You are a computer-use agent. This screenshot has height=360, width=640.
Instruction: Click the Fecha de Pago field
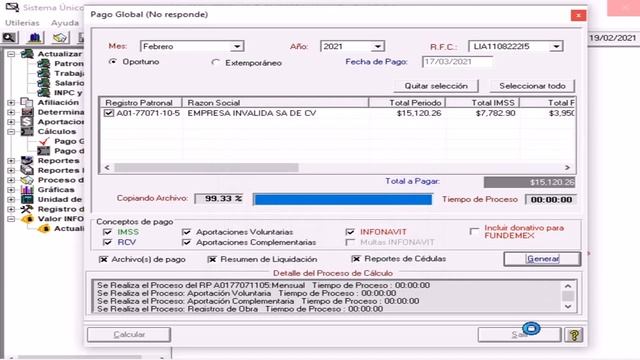(x=457, y=62)
